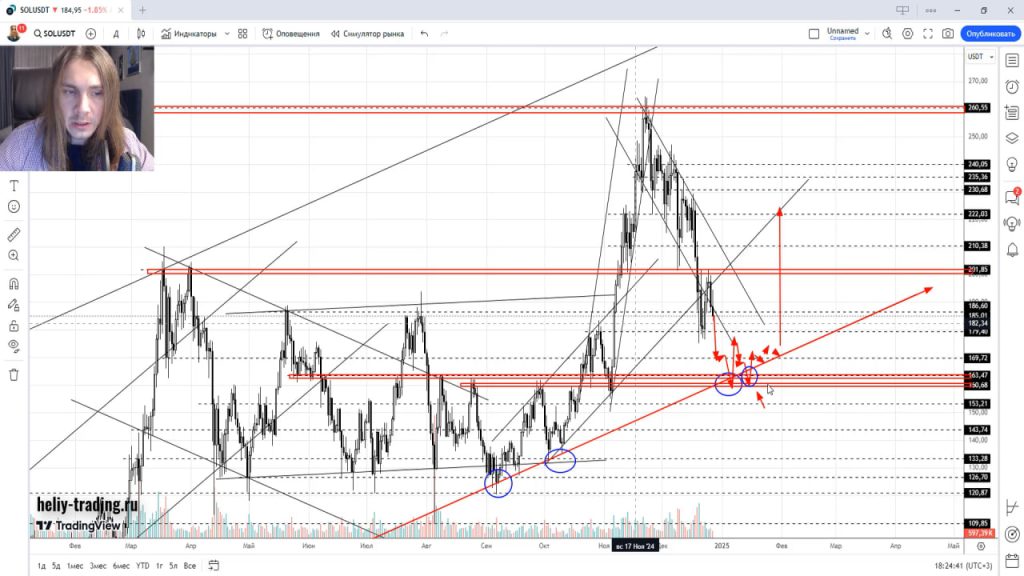
Task: Select the ruler Measure tool
Action: tap(14, 235)
